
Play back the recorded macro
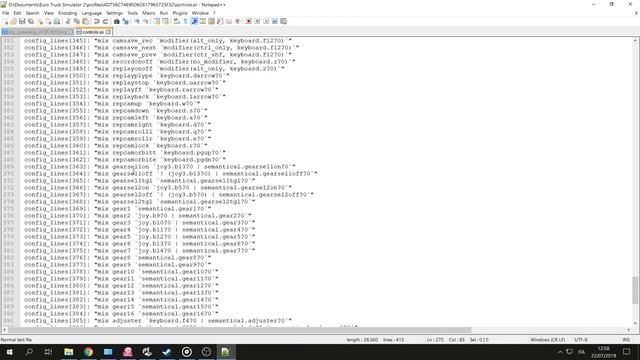pos(266,21)
